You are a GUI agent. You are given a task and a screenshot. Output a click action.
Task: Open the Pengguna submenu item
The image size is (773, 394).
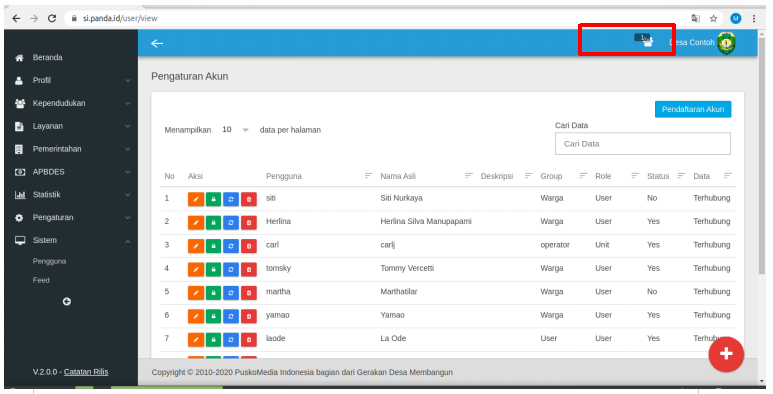[x=49, y=261]
